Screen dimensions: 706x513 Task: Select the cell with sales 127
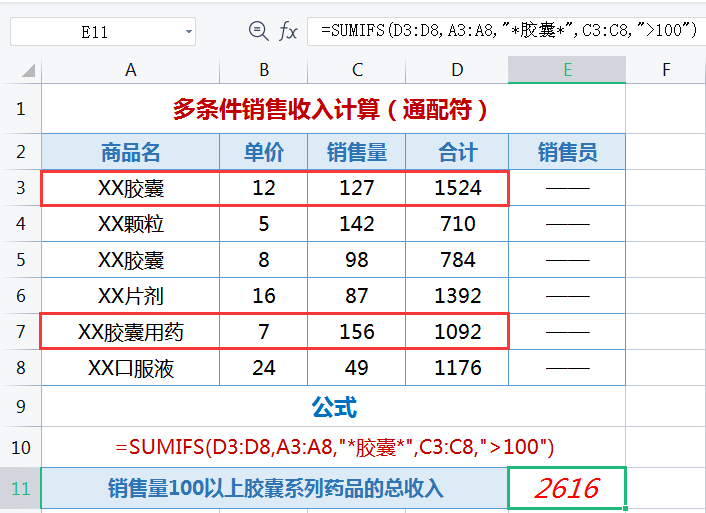click(357, 188)
